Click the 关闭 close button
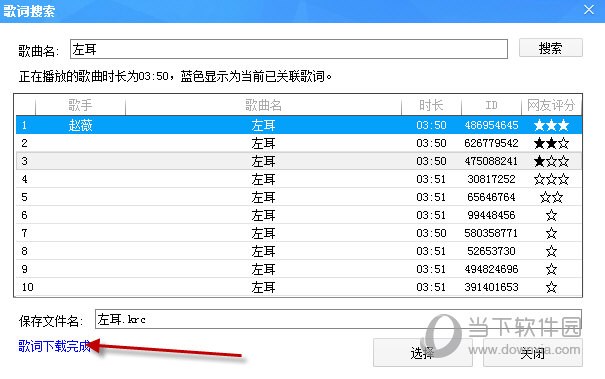605x379 pixels. tap(532, 353)
